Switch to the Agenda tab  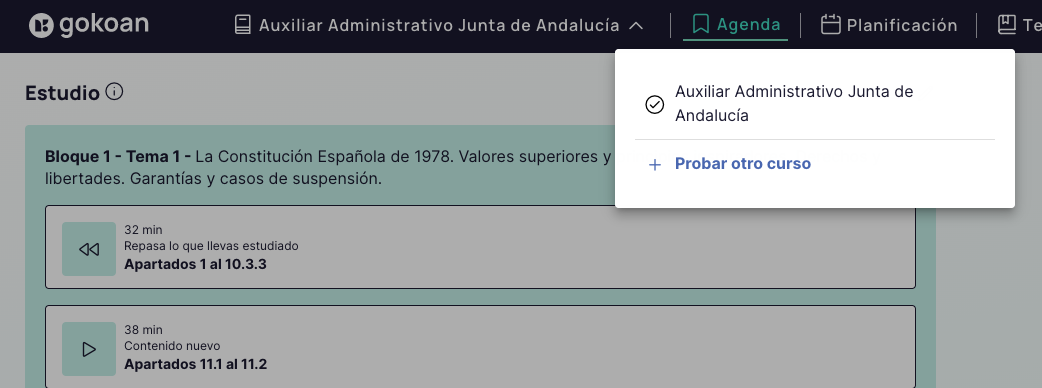point(736,25)
